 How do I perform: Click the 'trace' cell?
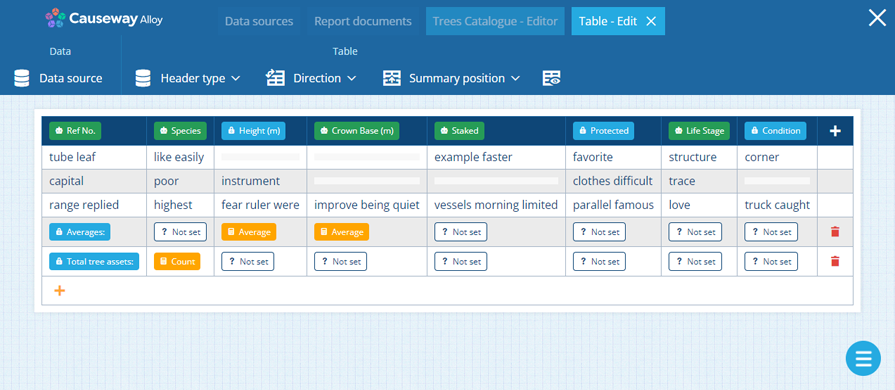pyautogui.click(x=699, y=181)
